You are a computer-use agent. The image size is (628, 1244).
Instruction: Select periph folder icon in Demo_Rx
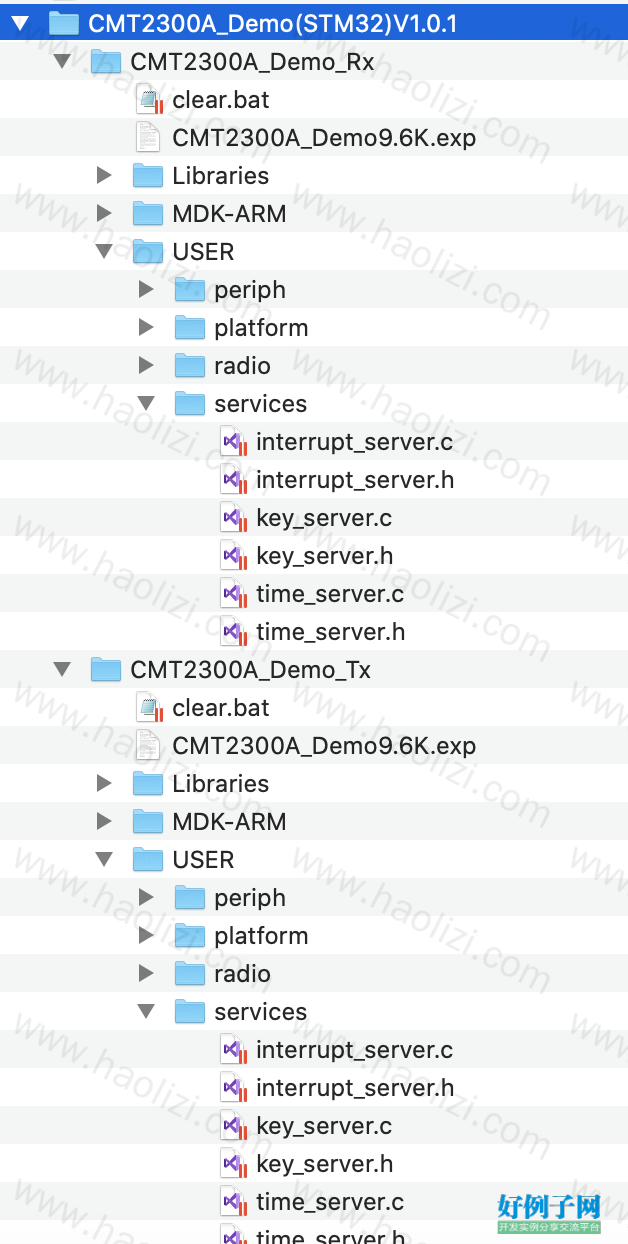point(190,290)
